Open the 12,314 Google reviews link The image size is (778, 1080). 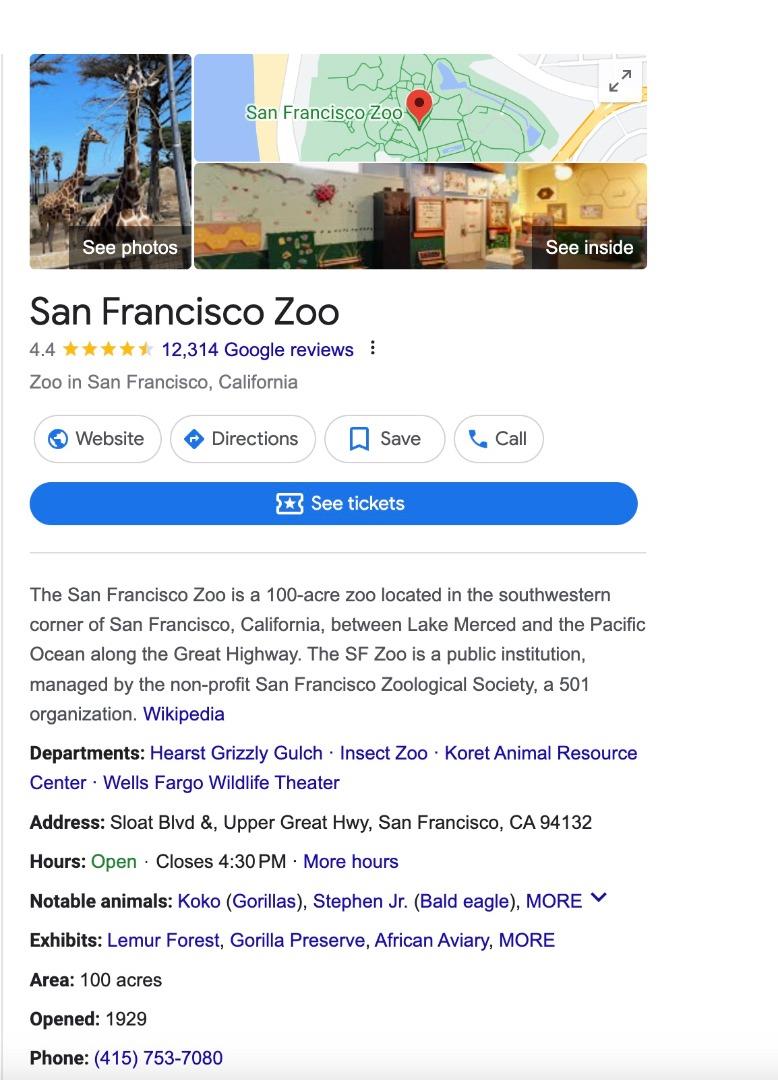pos(257,350)
